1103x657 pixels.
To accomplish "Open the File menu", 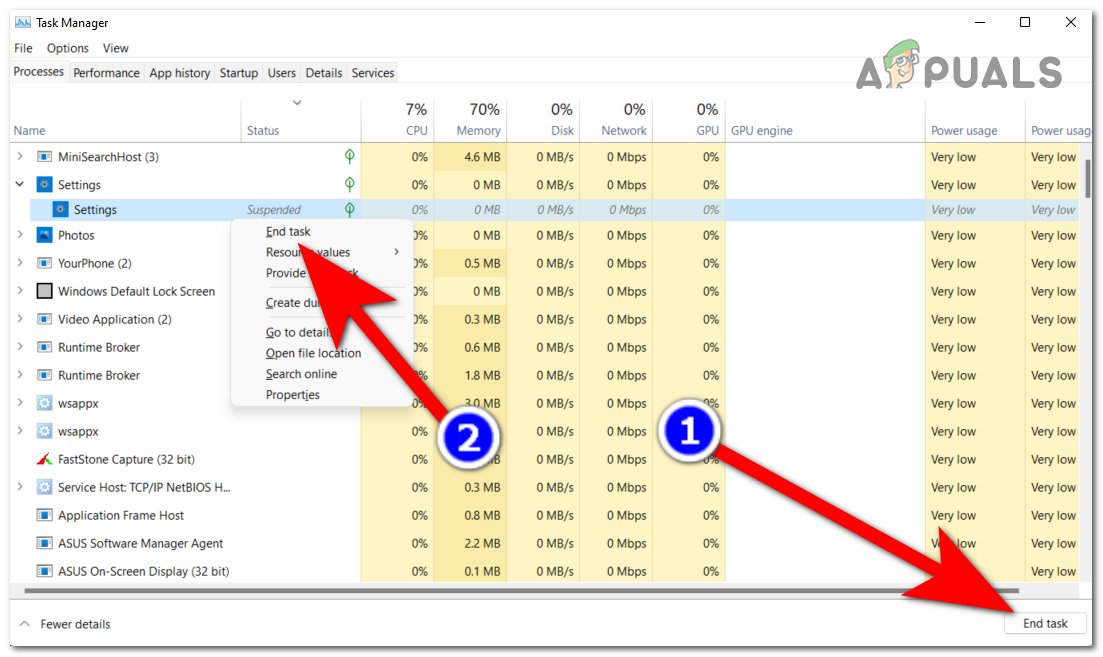I will click(23, 48).
